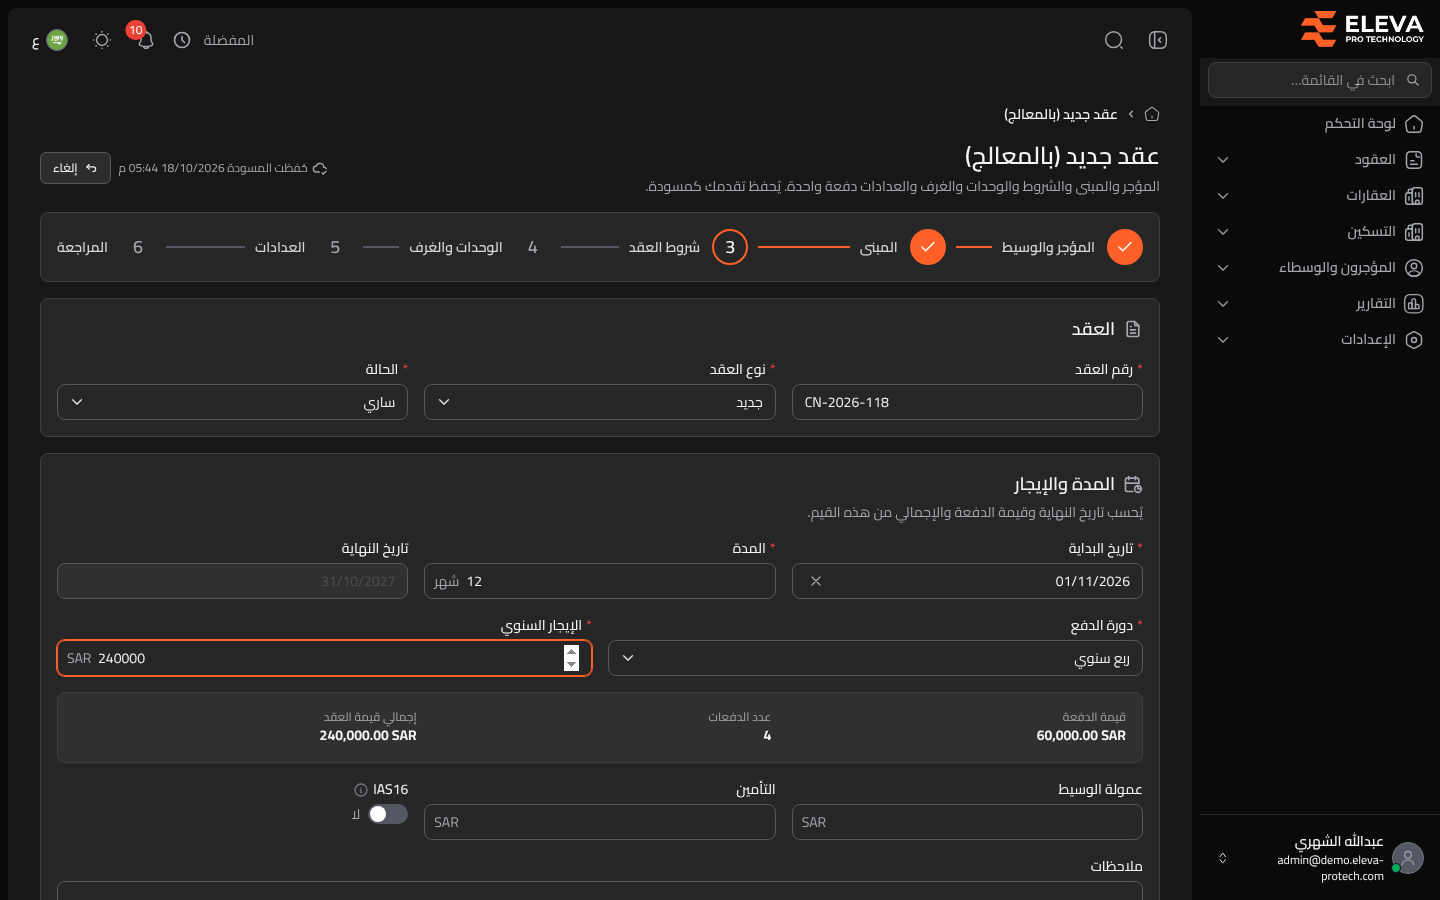The image size is (1440, 900).
Task: Click the Contracts (العقود) sidebar icon
Action: click(1414, 160)
